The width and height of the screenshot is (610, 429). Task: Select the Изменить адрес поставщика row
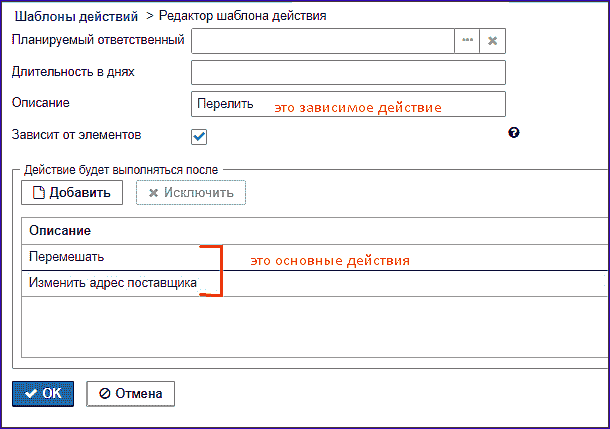[314, 283]
